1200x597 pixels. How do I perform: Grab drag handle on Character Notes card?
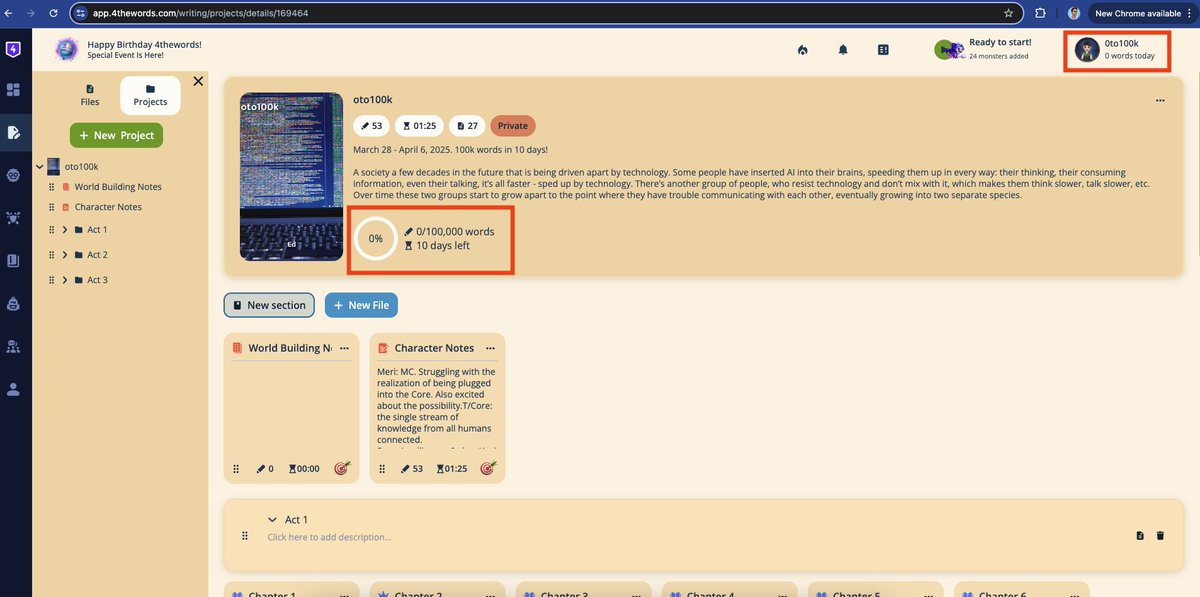coord(383,468)
